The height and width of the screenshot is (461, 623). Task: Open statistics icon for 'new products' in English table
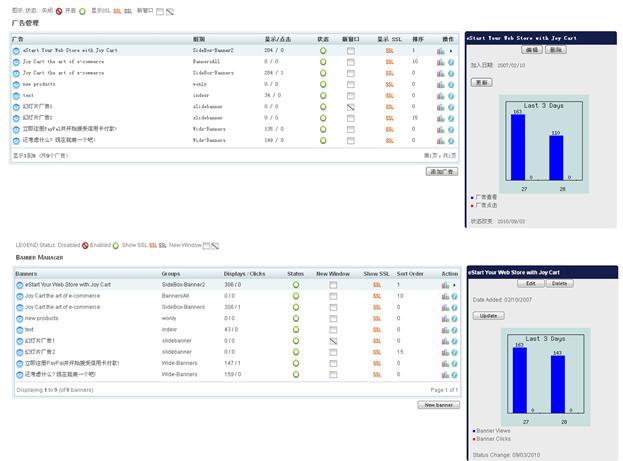pos(445,319)
